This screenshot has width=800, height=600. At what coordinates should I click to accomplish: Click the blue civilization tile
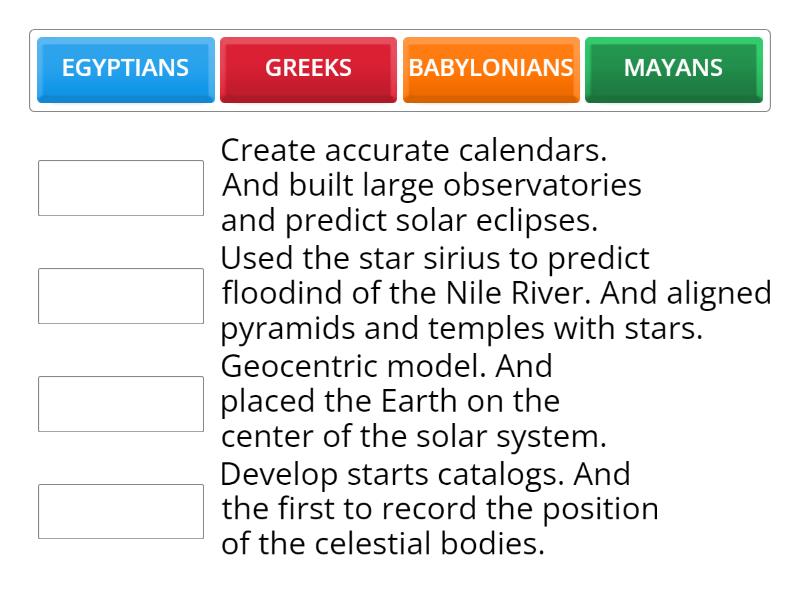pos(126,68)
